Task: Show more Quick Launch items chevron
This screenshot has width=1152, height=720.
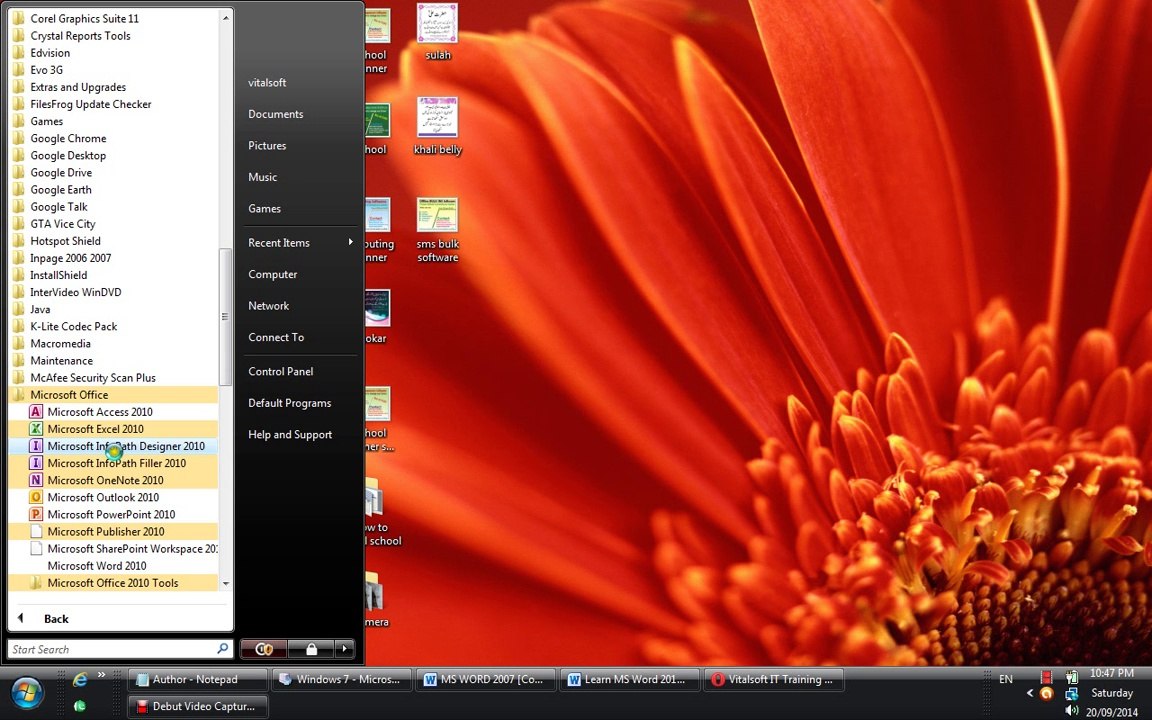Action: [x=101, y=674]
